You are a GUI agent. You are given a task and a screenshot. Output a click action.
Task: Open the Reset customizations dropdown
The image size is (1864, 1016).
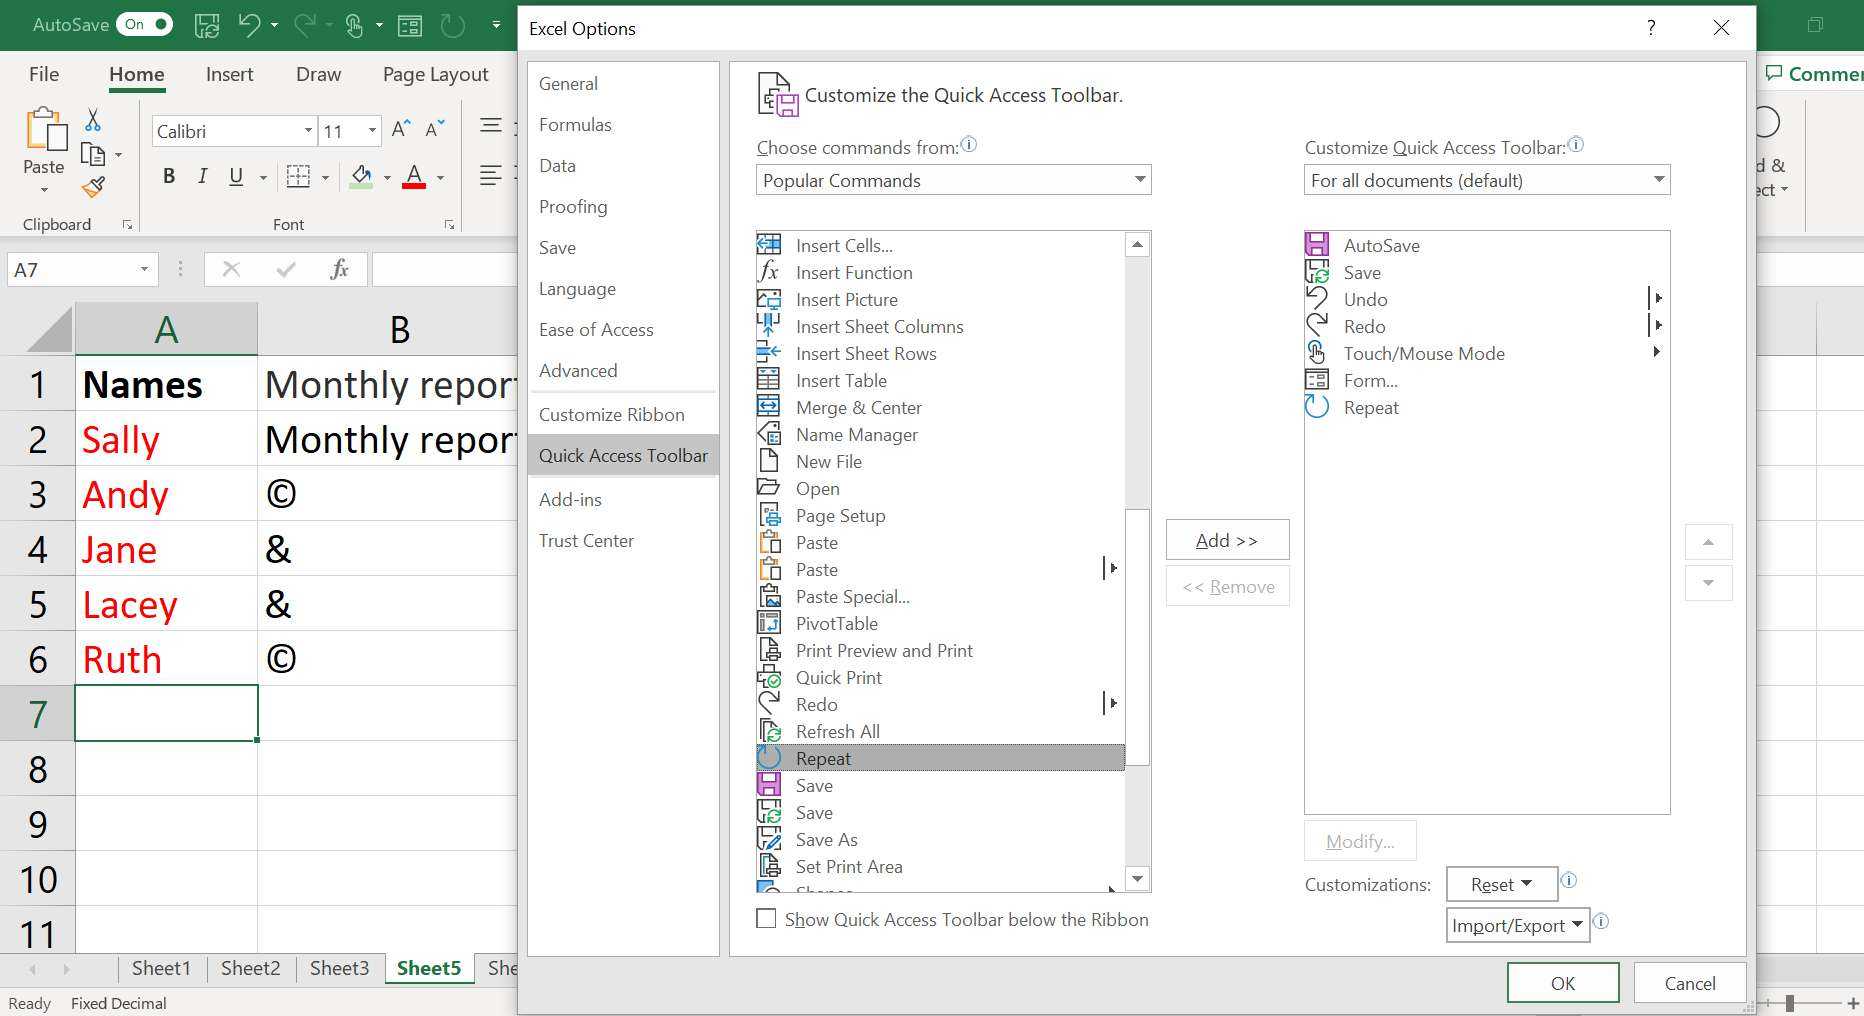tap(1501, 884)
